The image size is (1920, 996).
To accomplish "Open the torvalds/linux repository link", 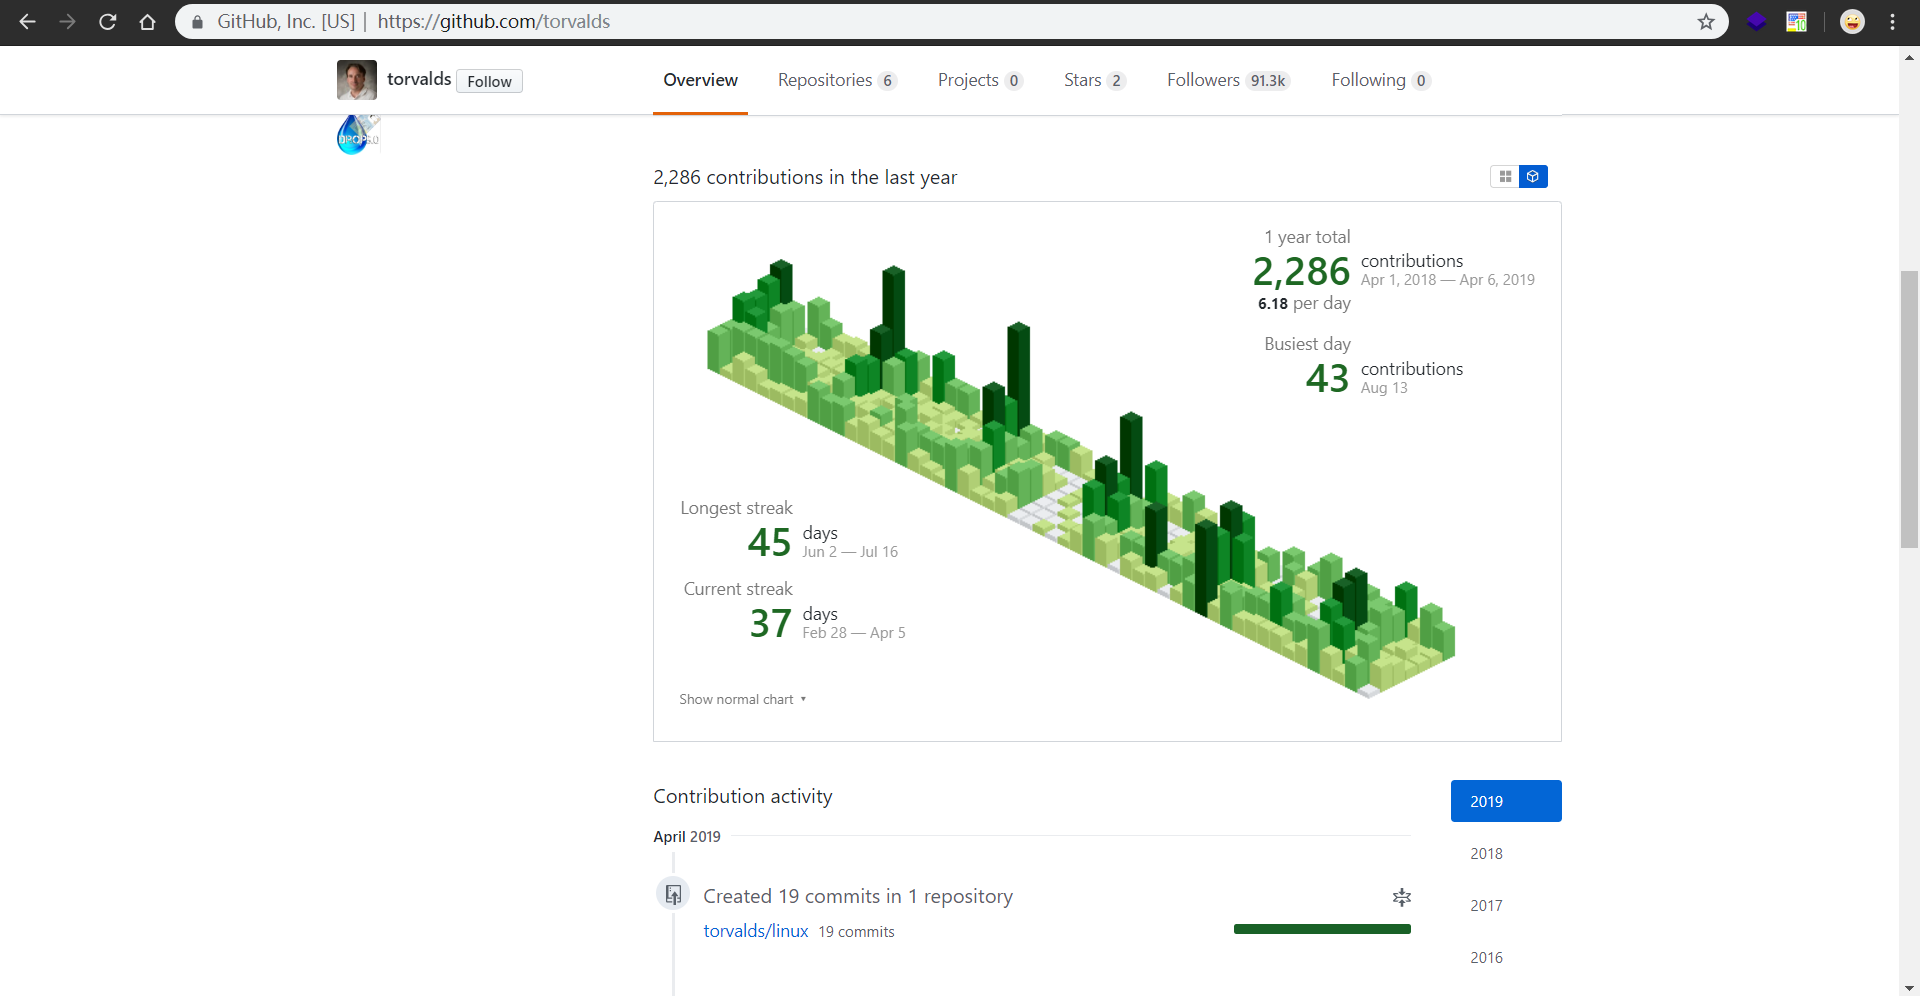I will [x=755, y=931].
